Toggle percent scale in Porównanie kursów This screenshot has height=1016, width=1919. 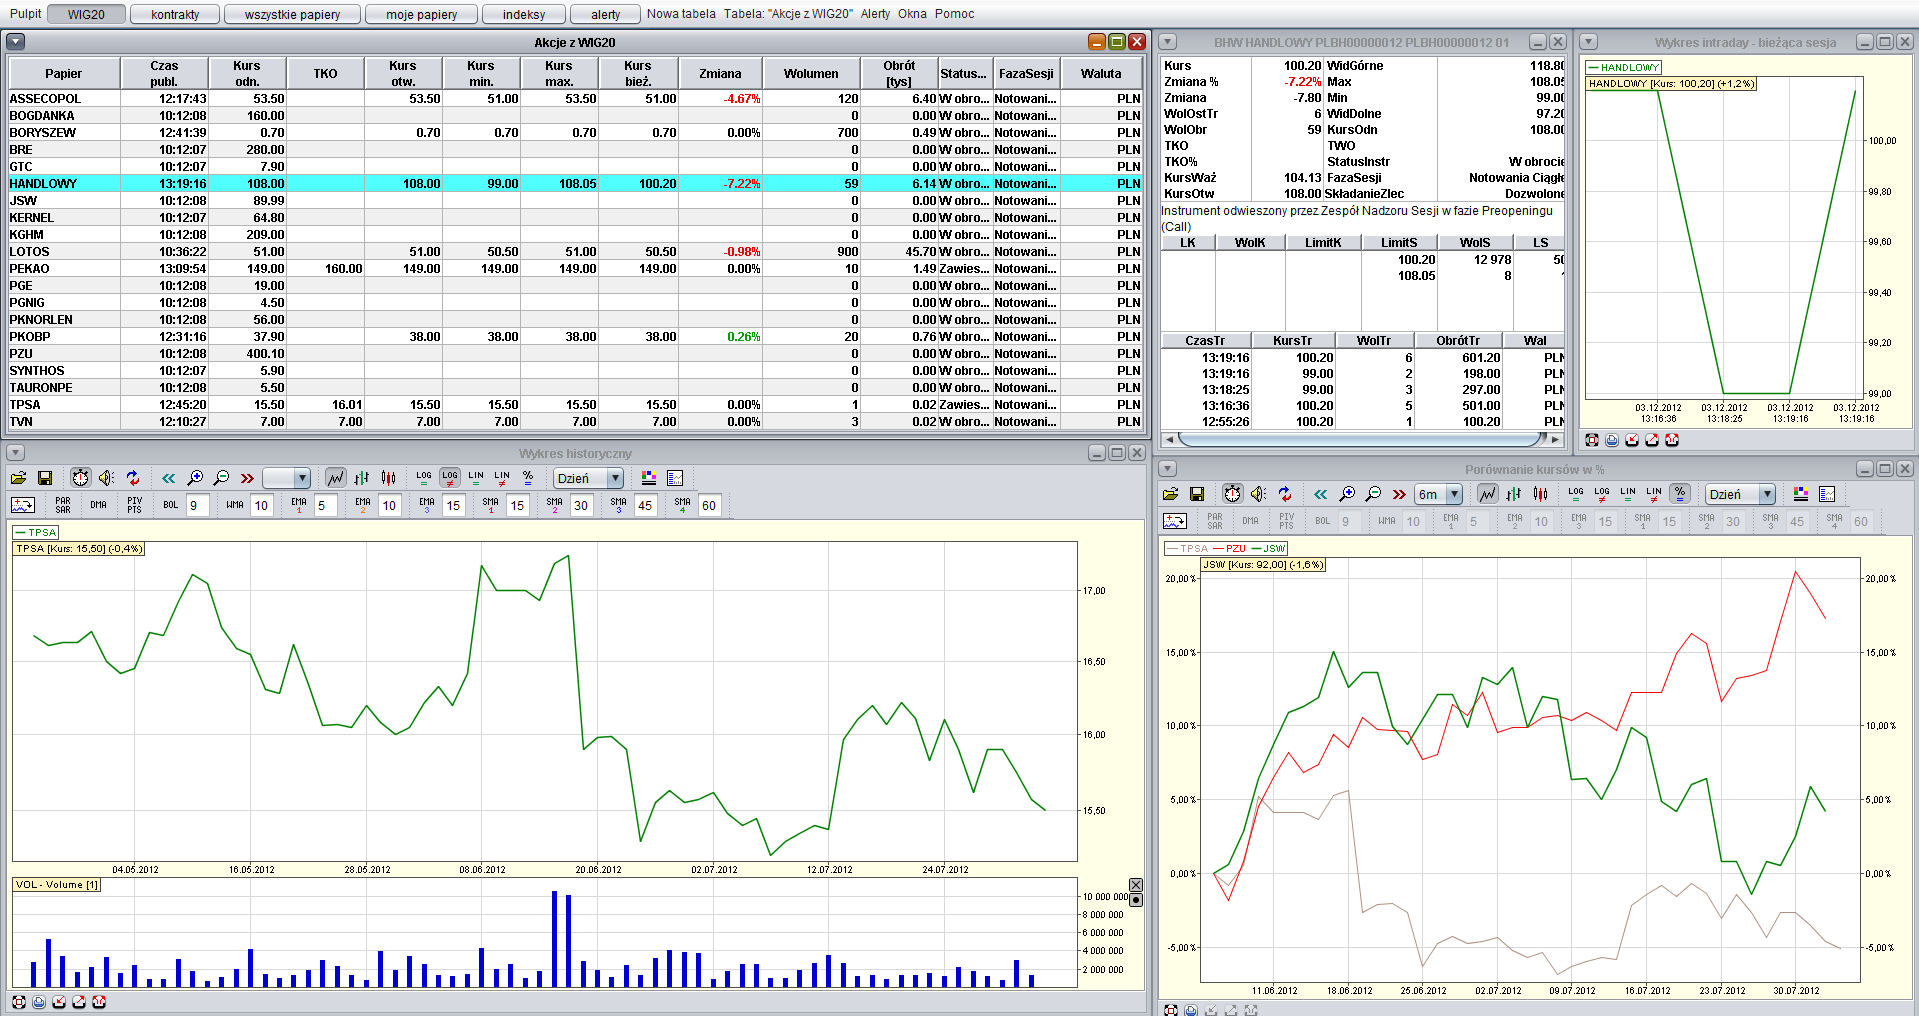click(x=1680, y=495)
